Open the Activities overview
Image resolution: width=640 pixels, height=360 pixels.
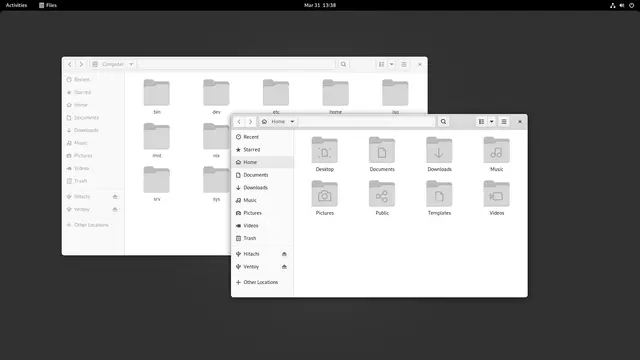[x=16, y=5]
